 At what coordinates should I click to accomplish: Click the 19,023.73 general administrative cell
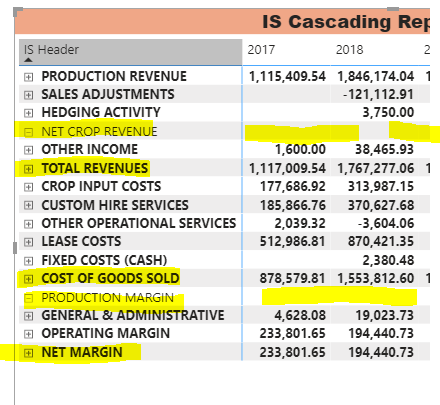click(385, 316)
